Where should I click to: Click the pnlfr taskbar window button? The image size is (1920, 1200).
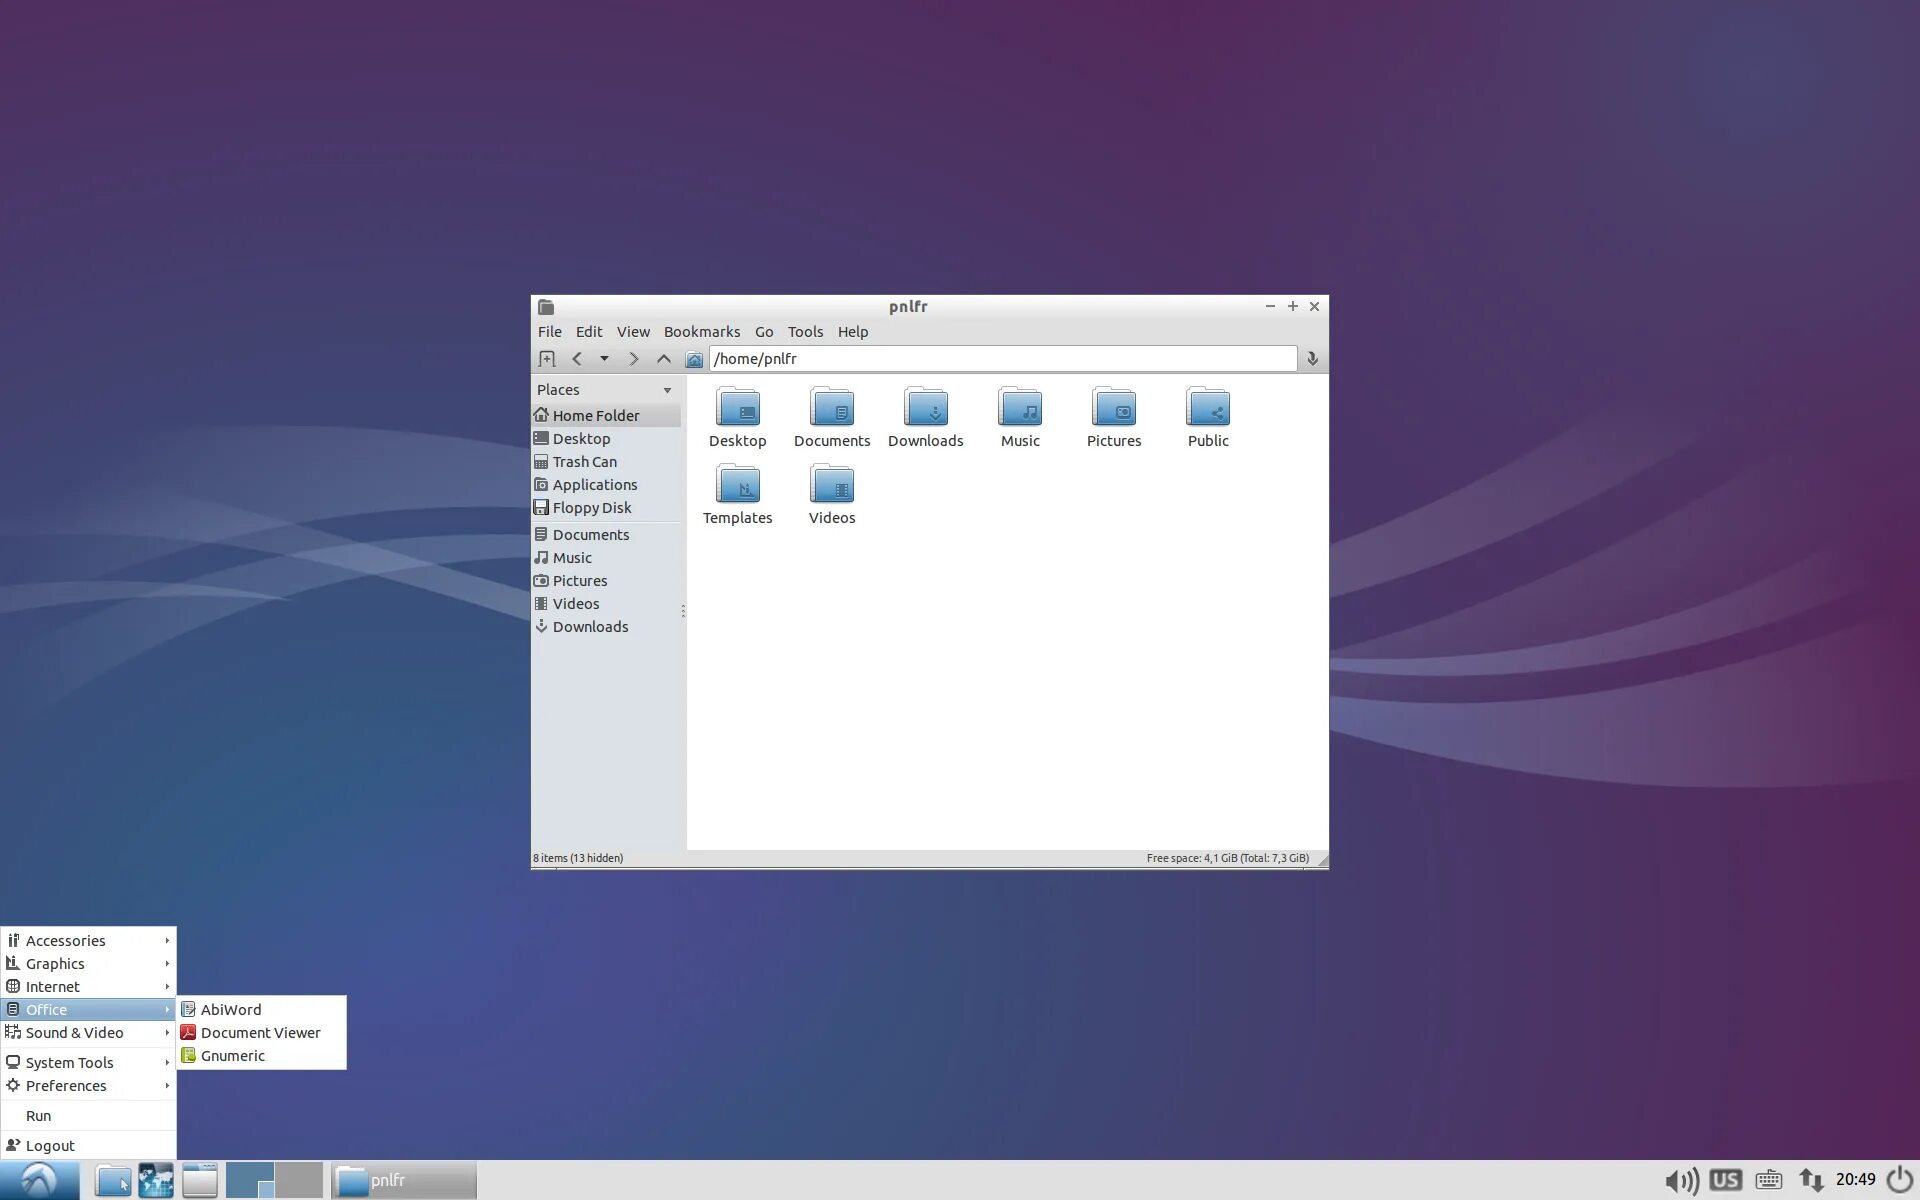[x=403, y=1181]
